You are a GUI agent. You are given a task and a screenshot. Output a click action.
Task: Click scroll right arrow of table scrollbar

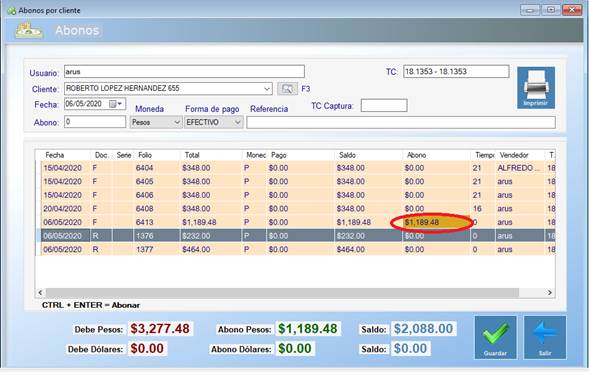click(x=550, y=292)
